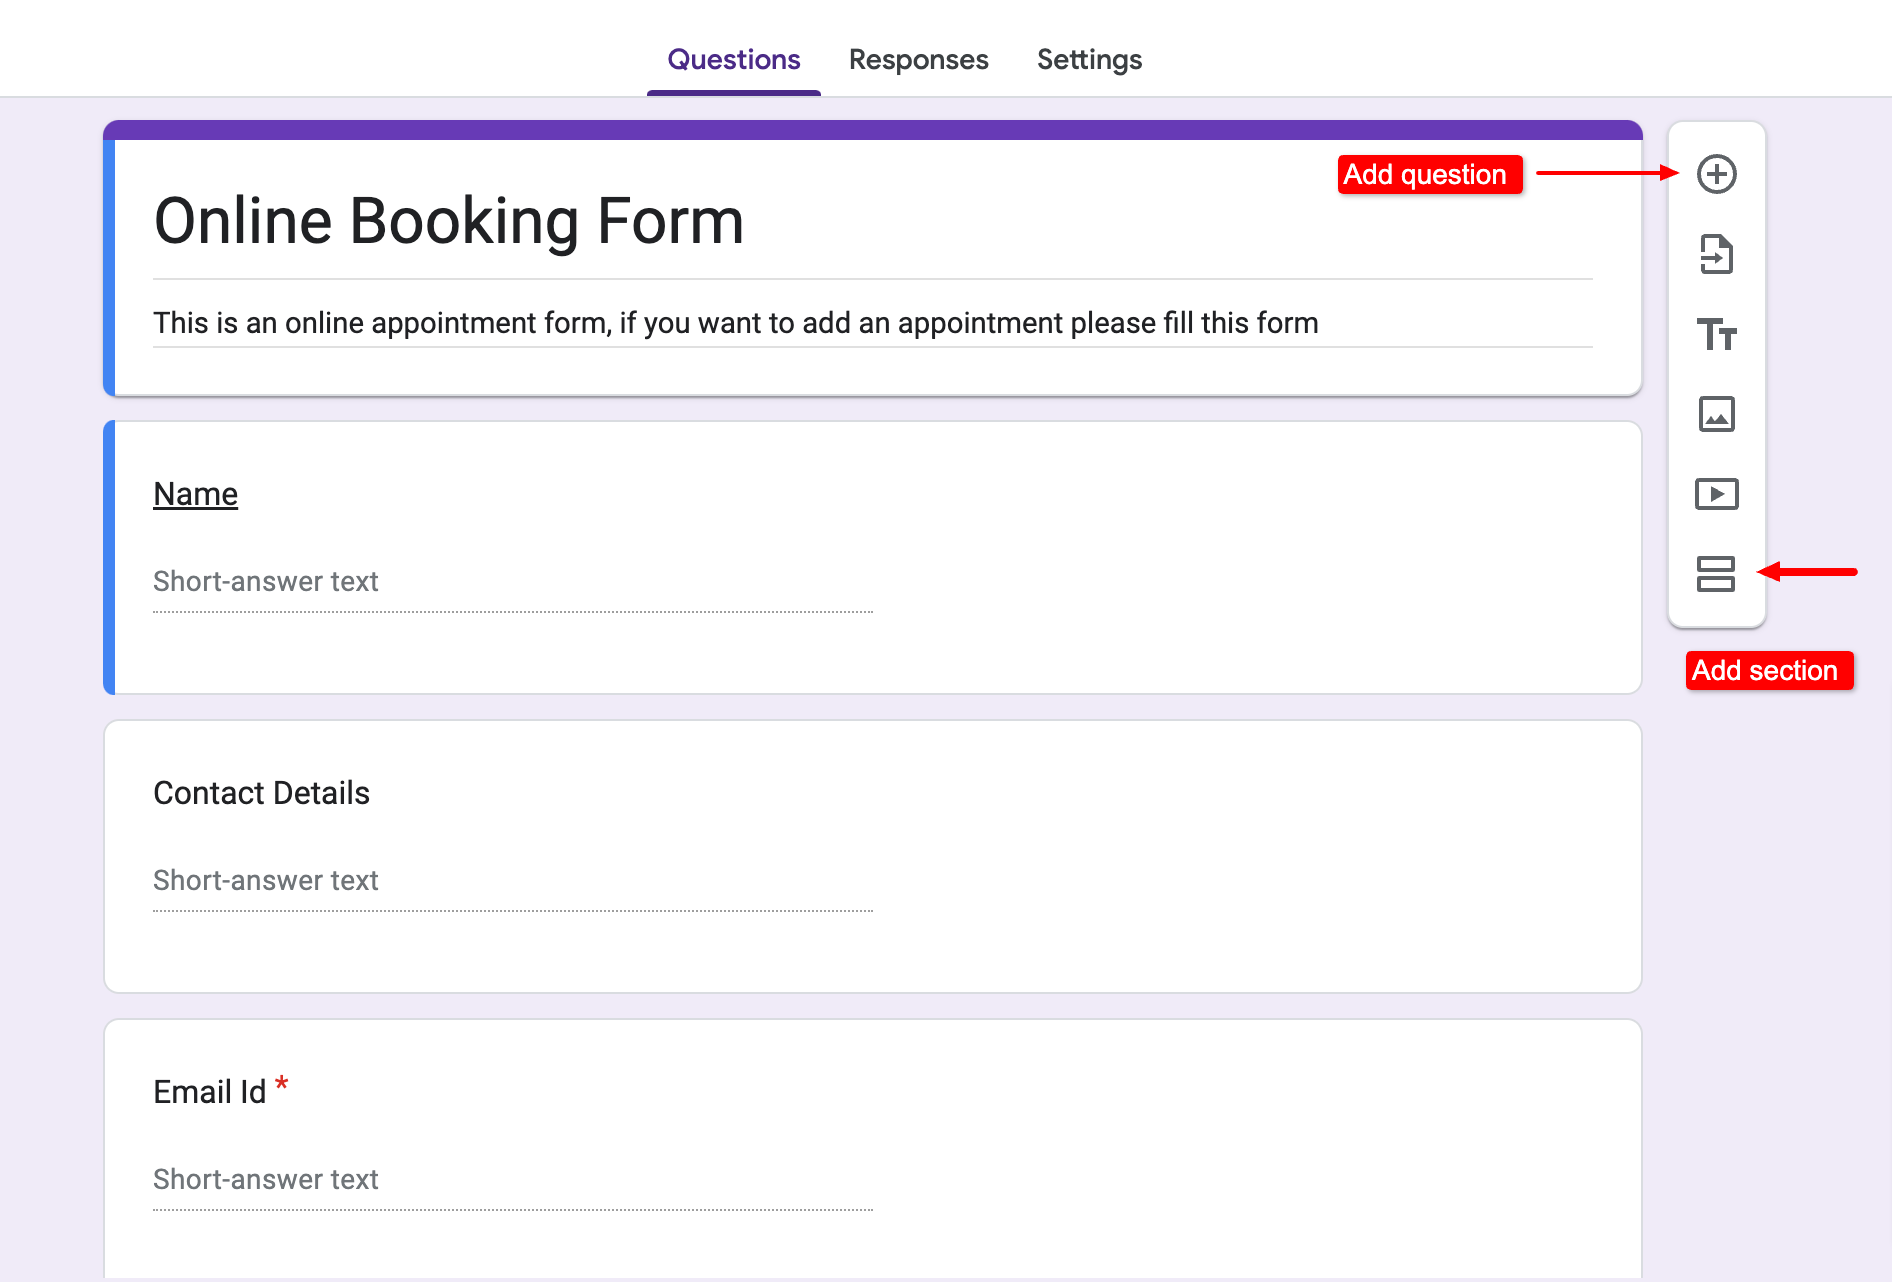
Task: Select the Name question title
Action: 195,493
